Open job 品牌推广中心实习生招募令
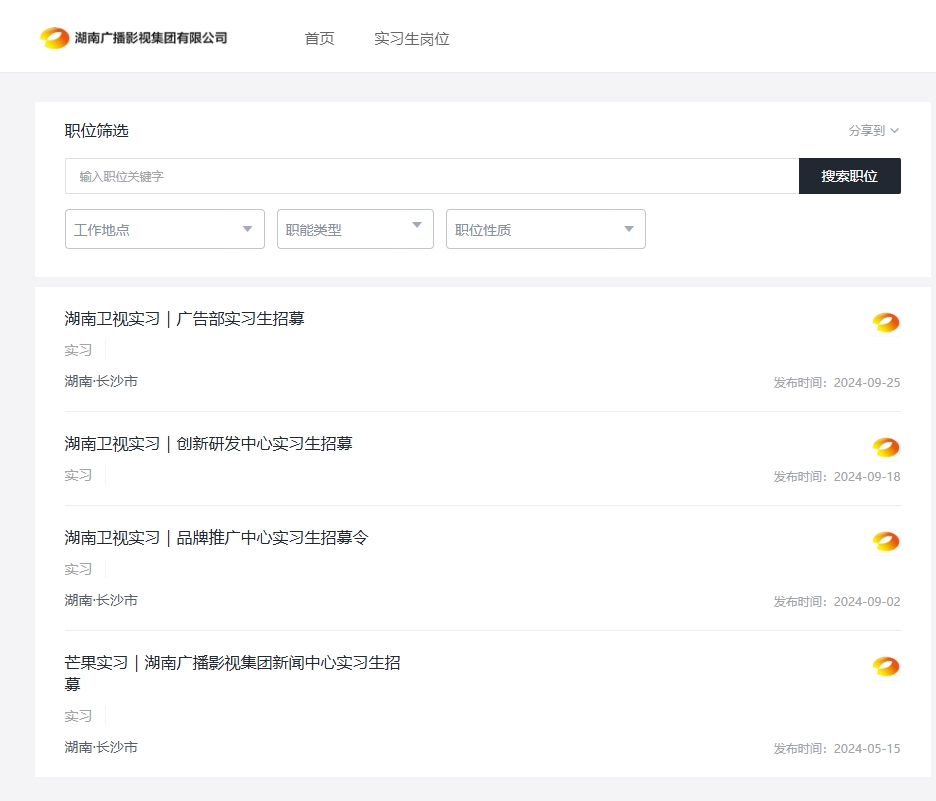This screenshot has width=936, height=801. coord(217,538)
